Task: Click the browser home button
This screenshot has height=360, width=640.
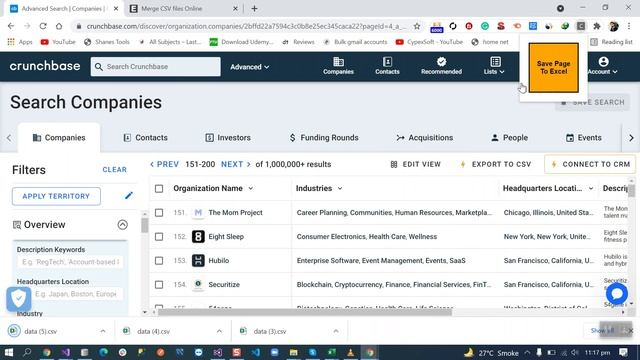Action: (x=59, y=26)
